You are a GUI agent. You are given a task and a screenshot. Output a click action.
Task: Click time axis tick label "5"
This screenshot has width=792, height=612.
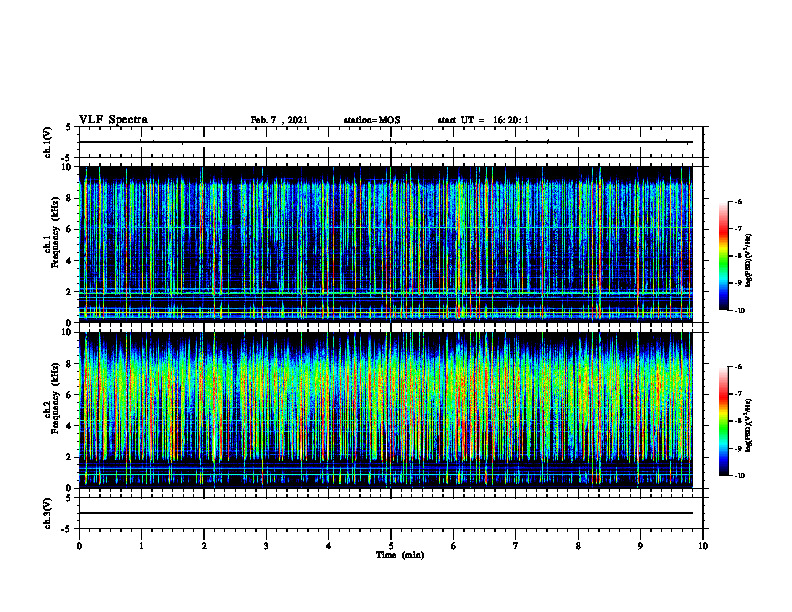(391, 546)
